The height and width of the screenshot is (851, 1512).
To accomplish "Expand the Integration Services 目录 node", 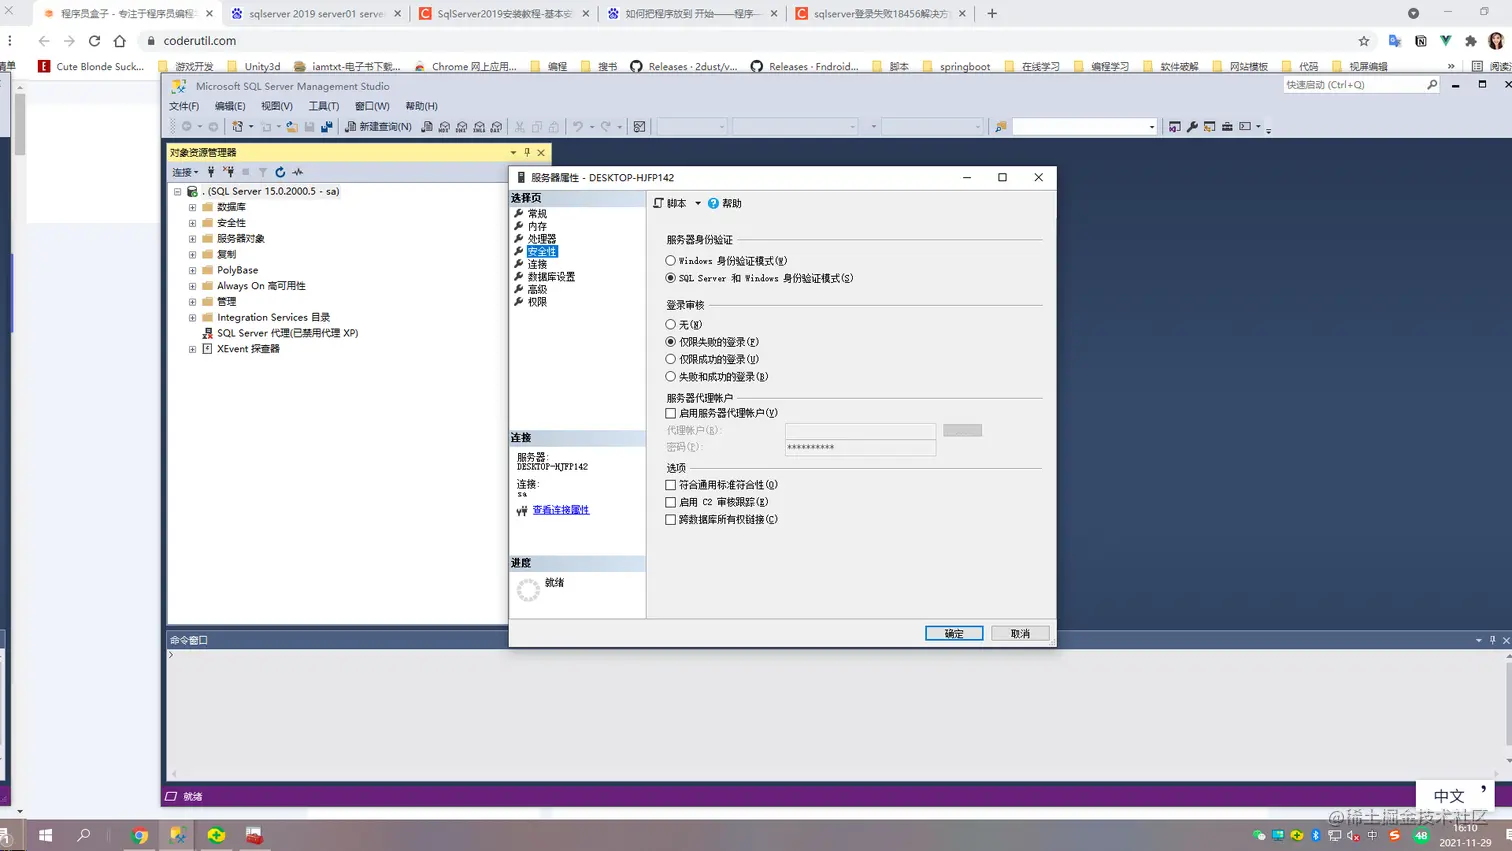I will (193, 318).
